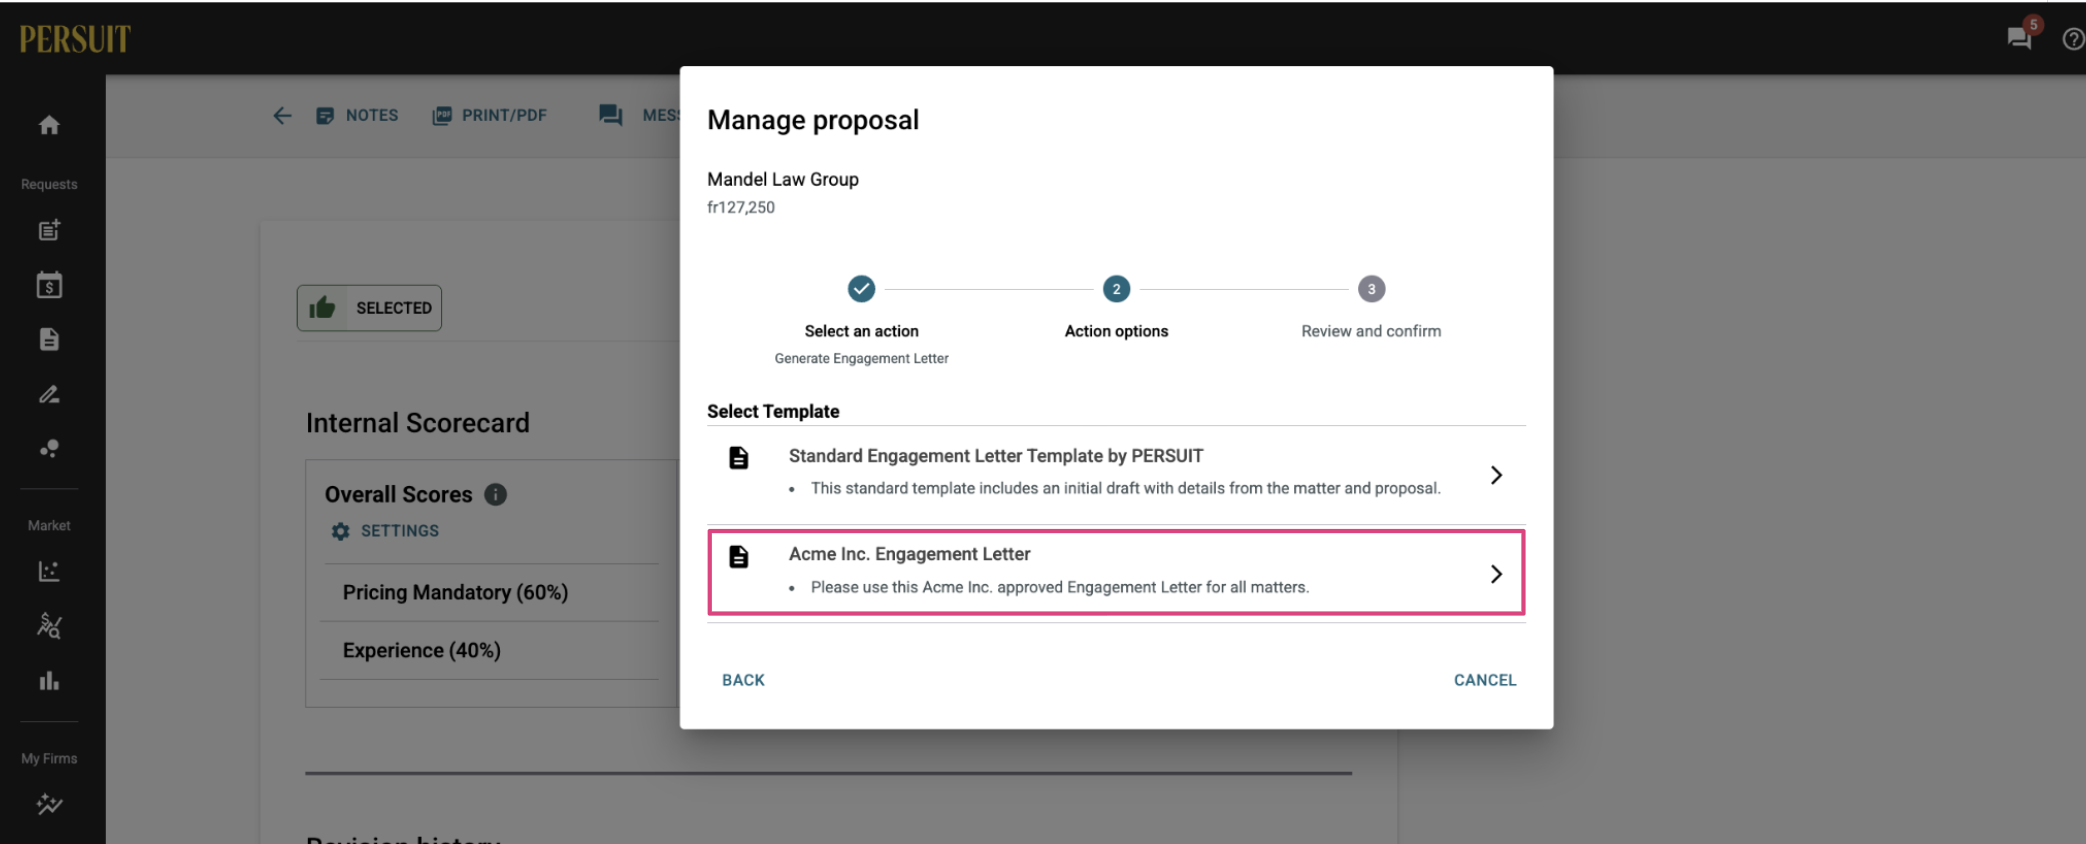This screenshot has height=844, width=2086.
Task: Click Experience (40%) row
Action: coord(490,650)
